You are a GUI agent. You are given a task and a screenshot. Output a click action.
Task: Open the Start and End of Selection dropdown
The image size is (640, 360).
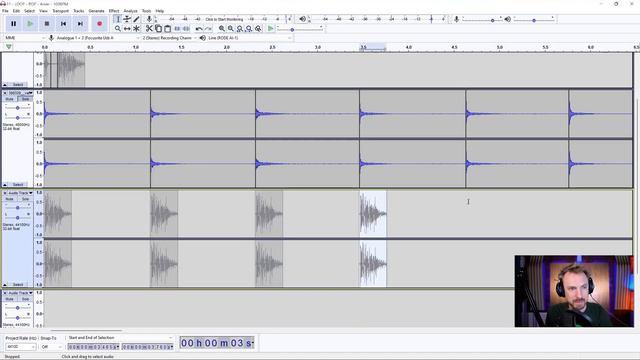120,338
